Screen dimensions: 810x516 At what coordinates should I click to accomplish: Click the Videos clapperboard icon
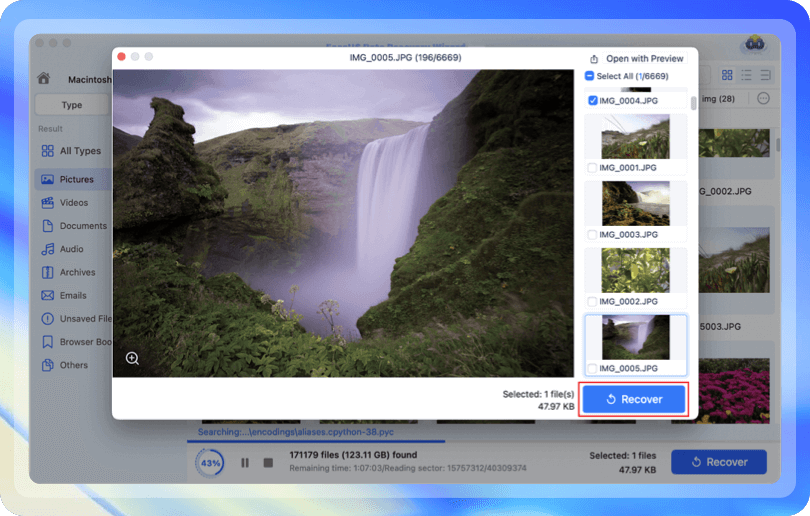pos(48,202)
